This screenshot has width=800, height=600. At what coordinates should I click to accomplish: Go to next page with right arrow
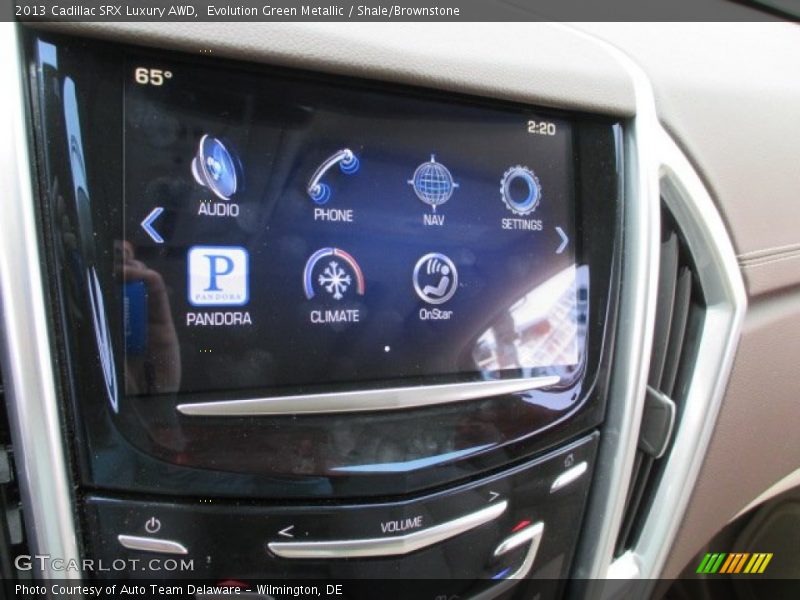tap(562, 240)
